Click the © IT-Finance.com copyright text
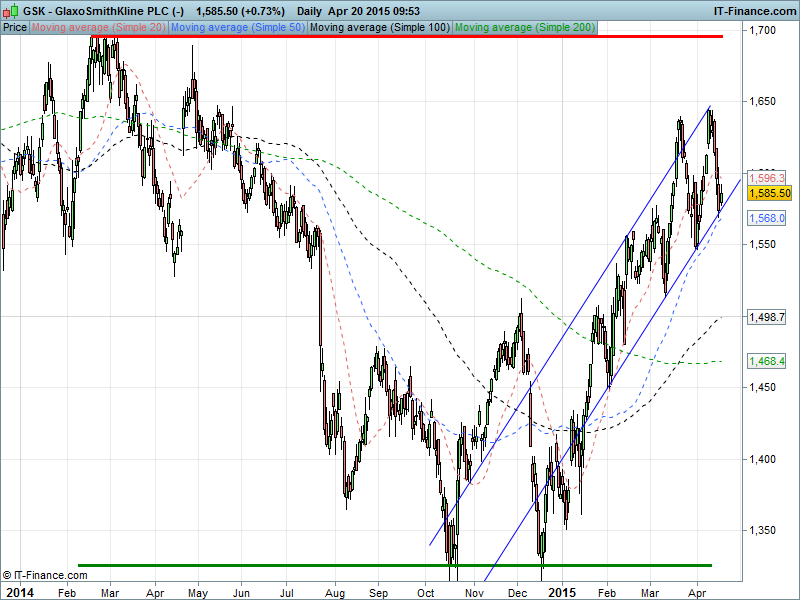This screenshot has width=800, height=600. pyautogui.click(x=45, y=575)
